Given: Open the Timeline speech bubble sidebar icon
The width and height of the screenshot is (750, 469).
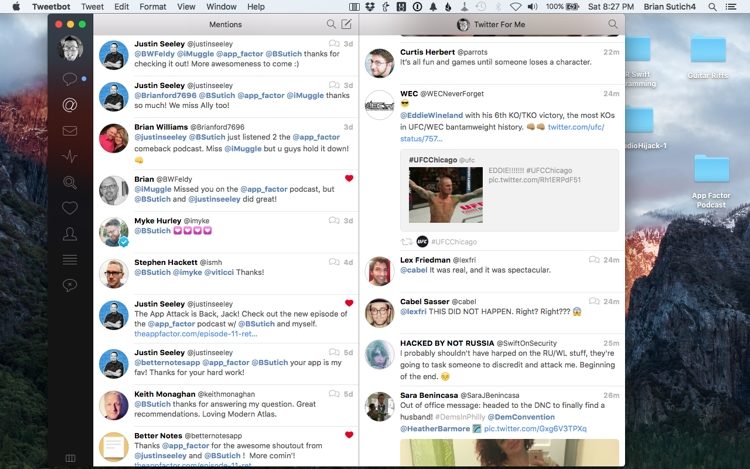Looking at the screenshot, I should [x=69, y=78].
